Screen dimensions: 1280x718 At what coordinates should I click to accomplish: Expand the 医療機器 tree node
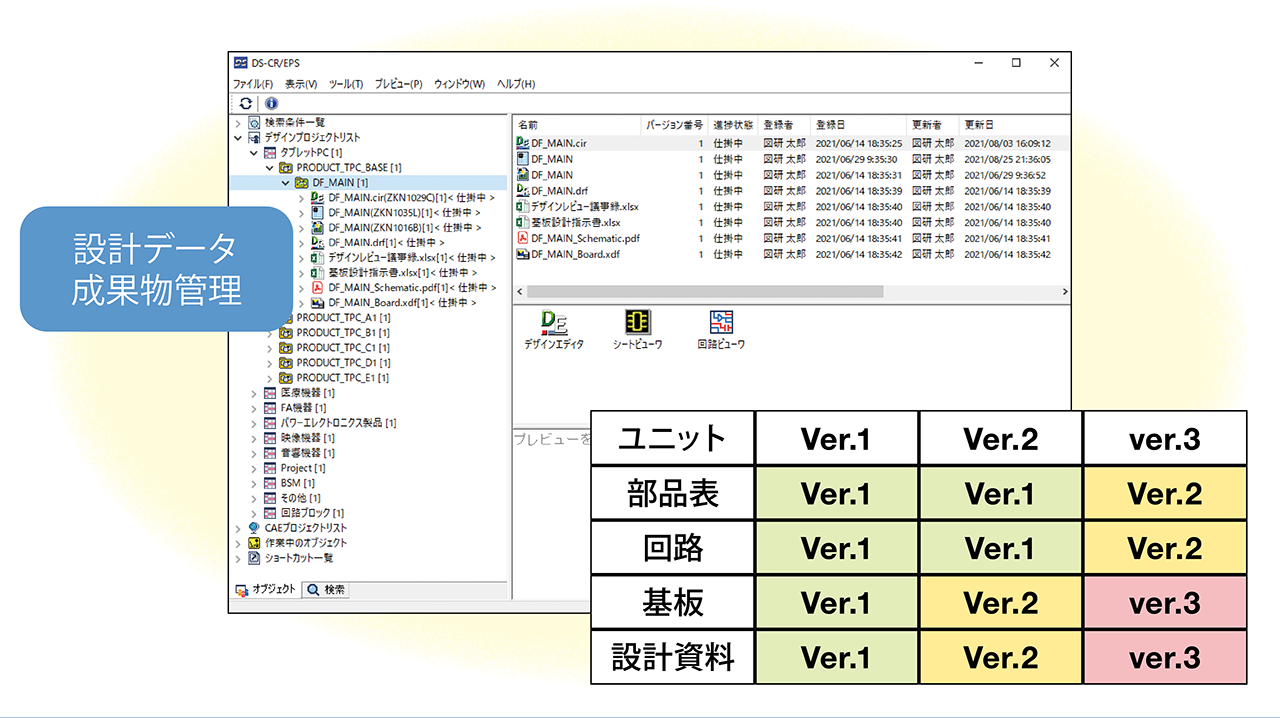click(x=254, y=393)
